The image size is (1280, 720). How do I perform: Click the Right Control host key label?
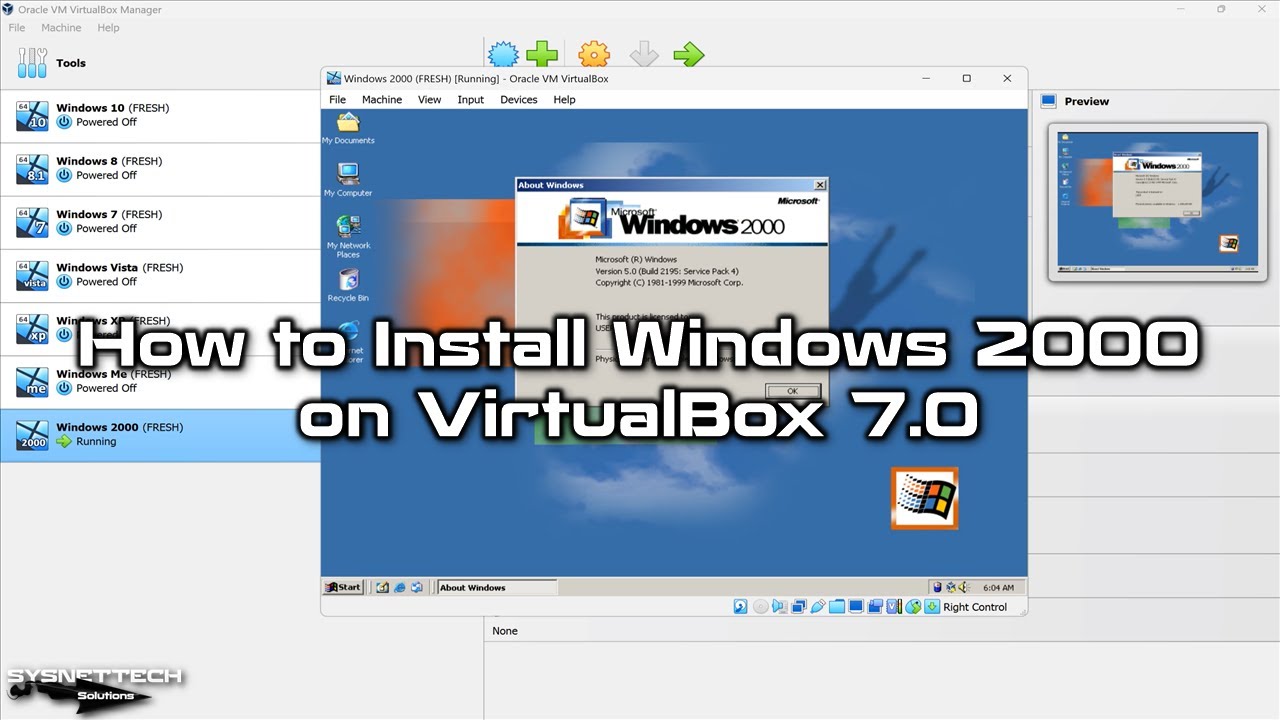(975, 607)
